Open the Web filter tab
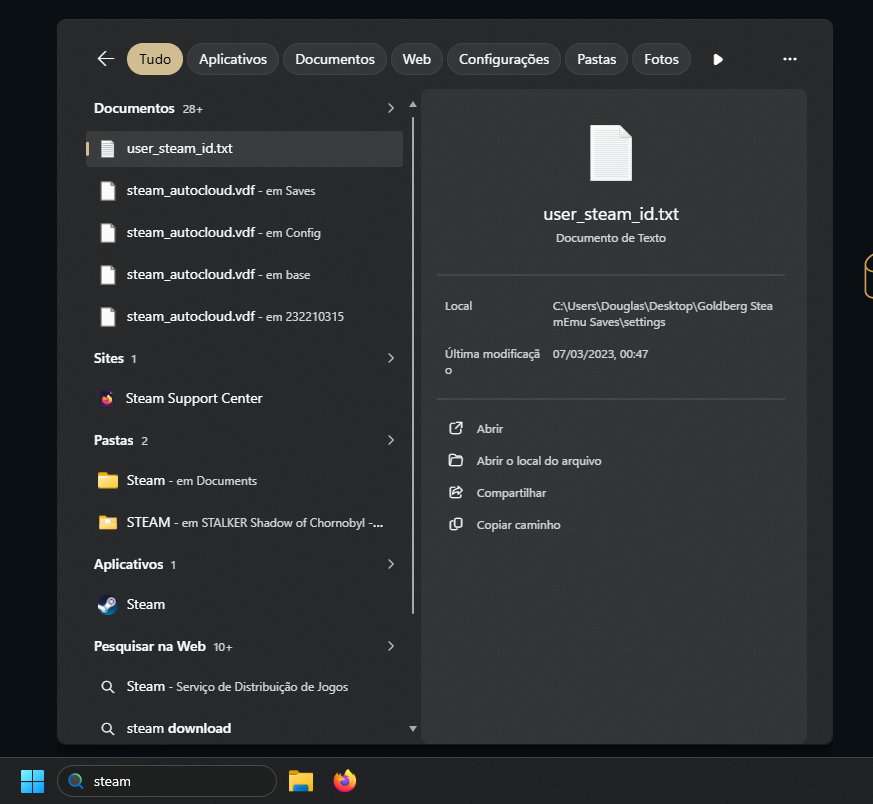 [x=416, y=59]
